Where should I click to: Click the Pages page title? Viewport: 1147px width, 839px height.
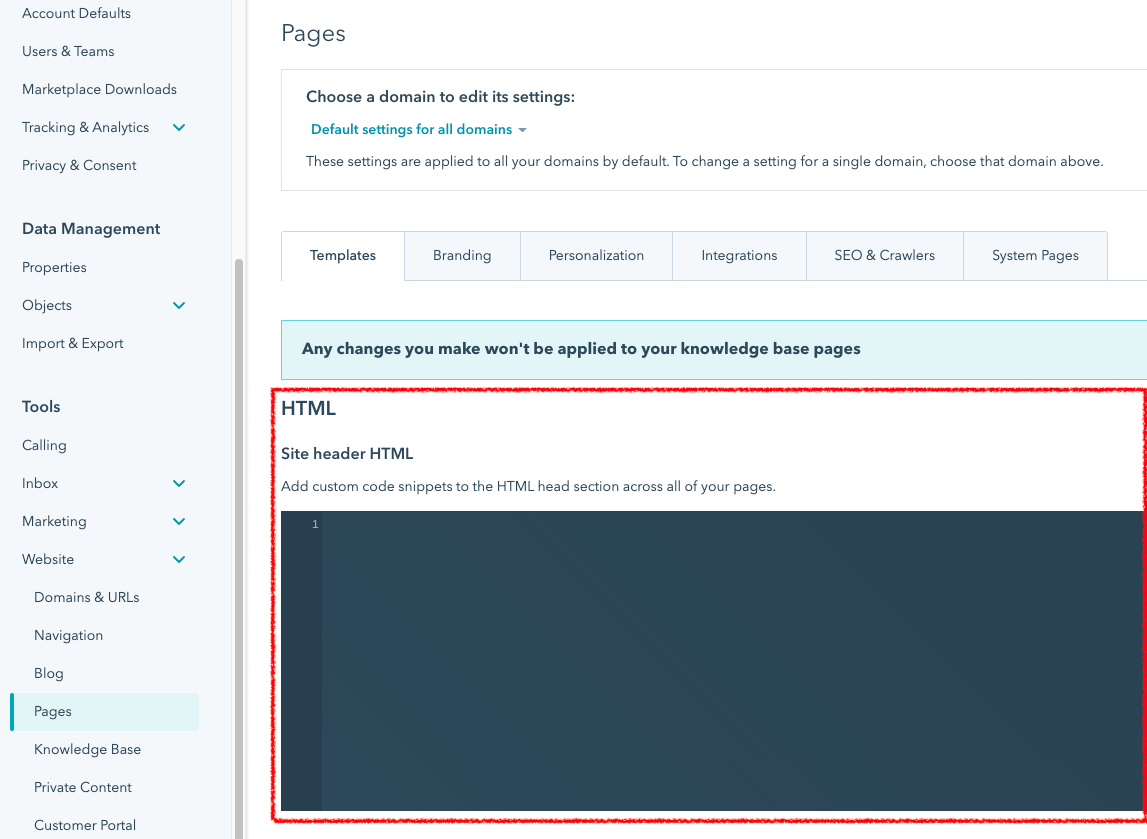pyautogui.click(x=313, y=34)
